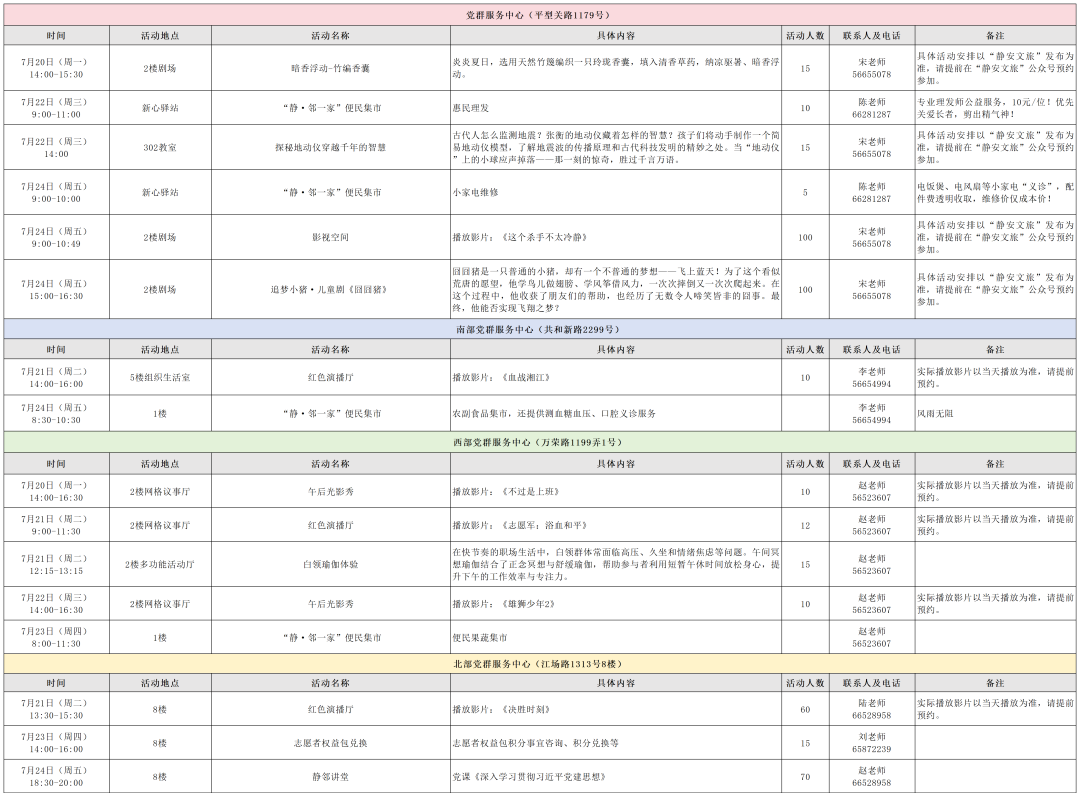Select participant count 5 for 小家电维修
The width and height of the screenshot is (1080, 793).
pyautogui.click(x=805, y=192)
